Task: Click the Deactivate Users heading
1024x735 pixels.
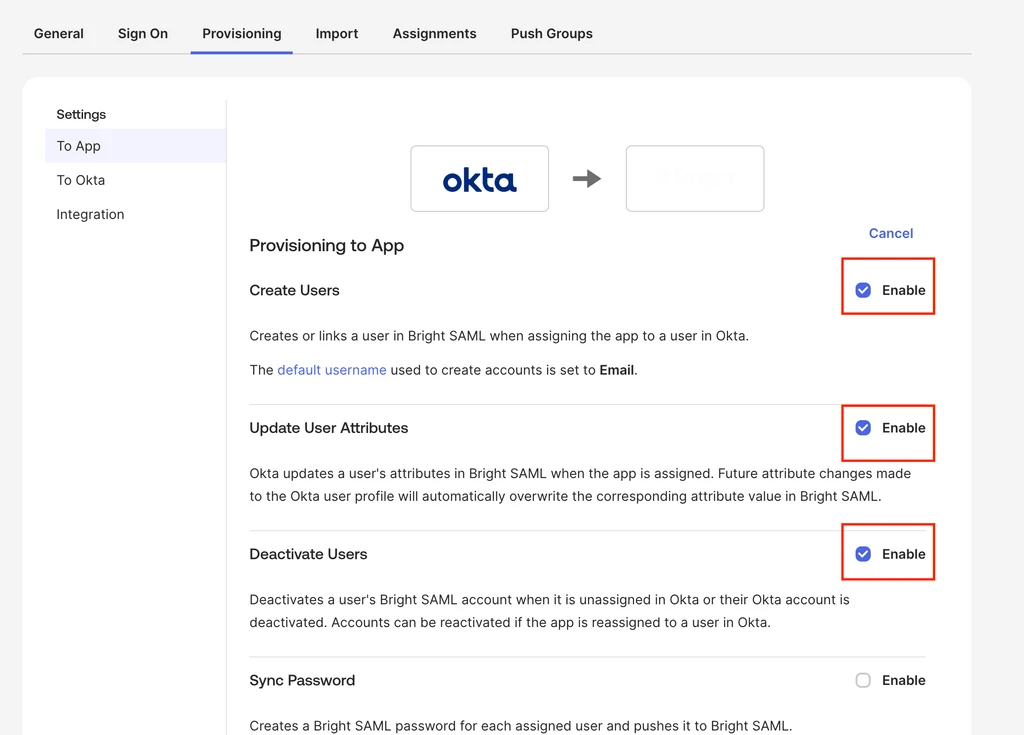Action: [308, 554]
